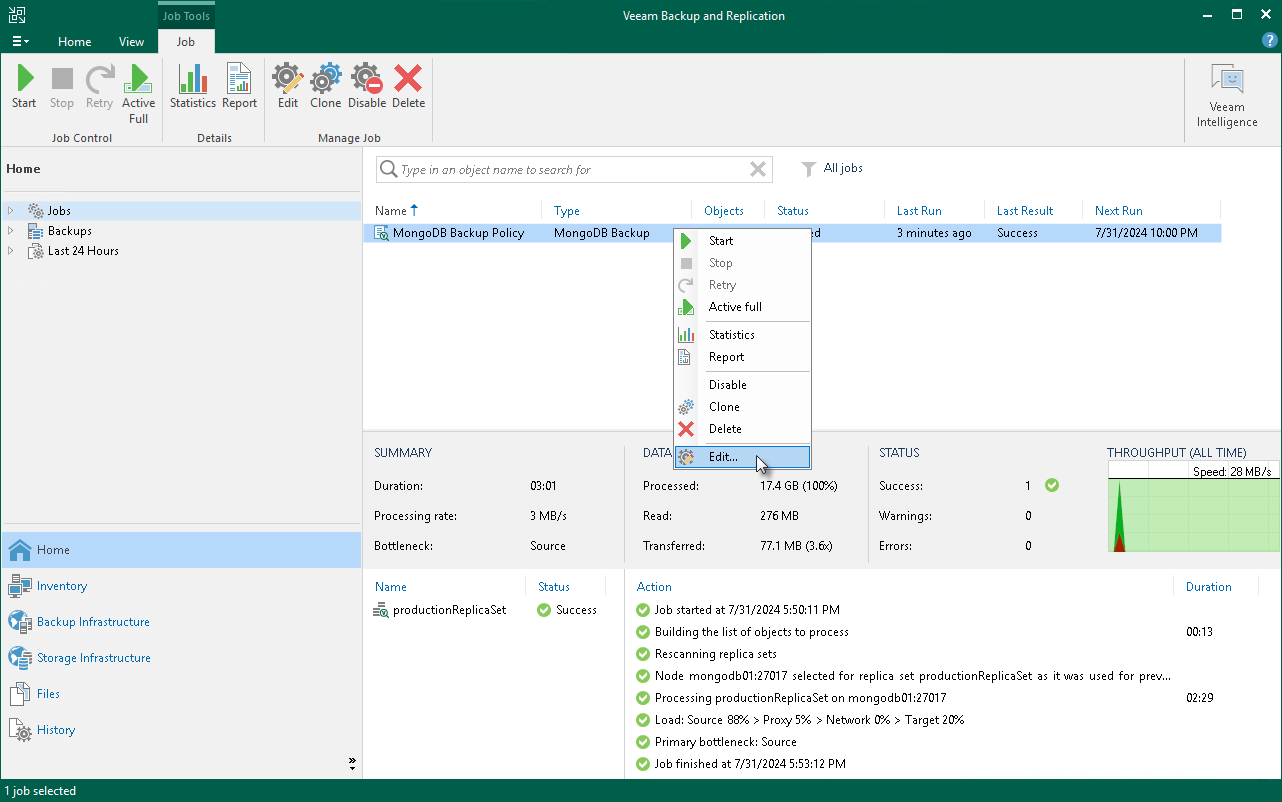Select the Jobs tree item

coord(59,211)
